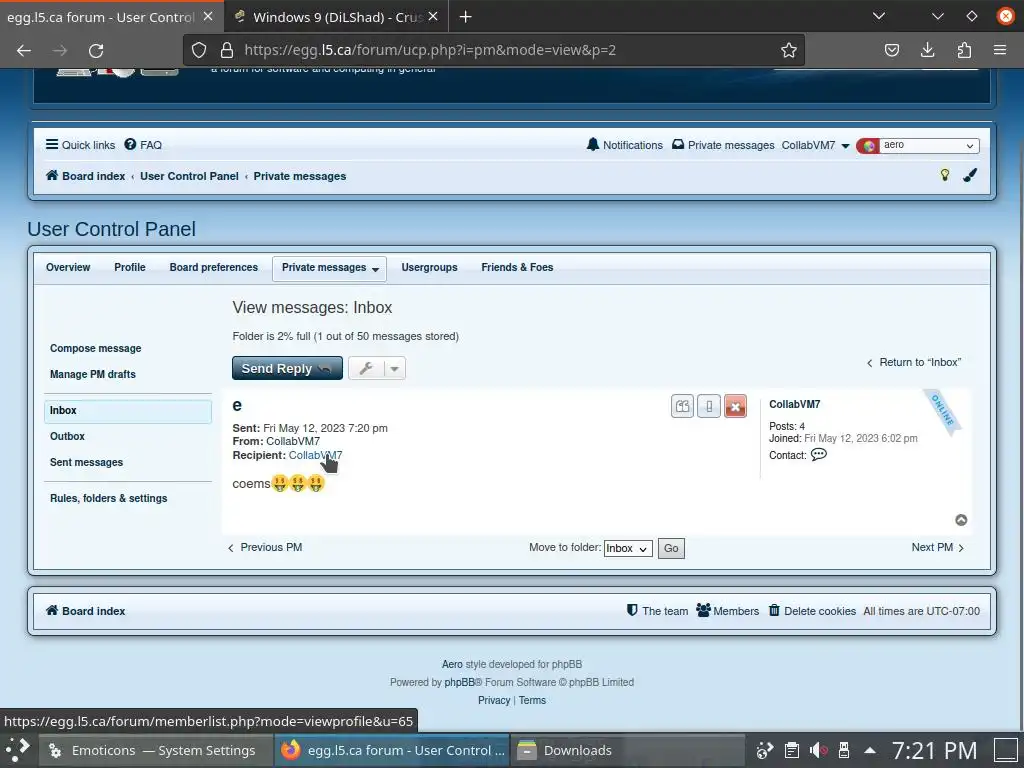This screenshot has height=768, width=1024.
Task: Open the Pocket save icon
Action: click(891, 50)
